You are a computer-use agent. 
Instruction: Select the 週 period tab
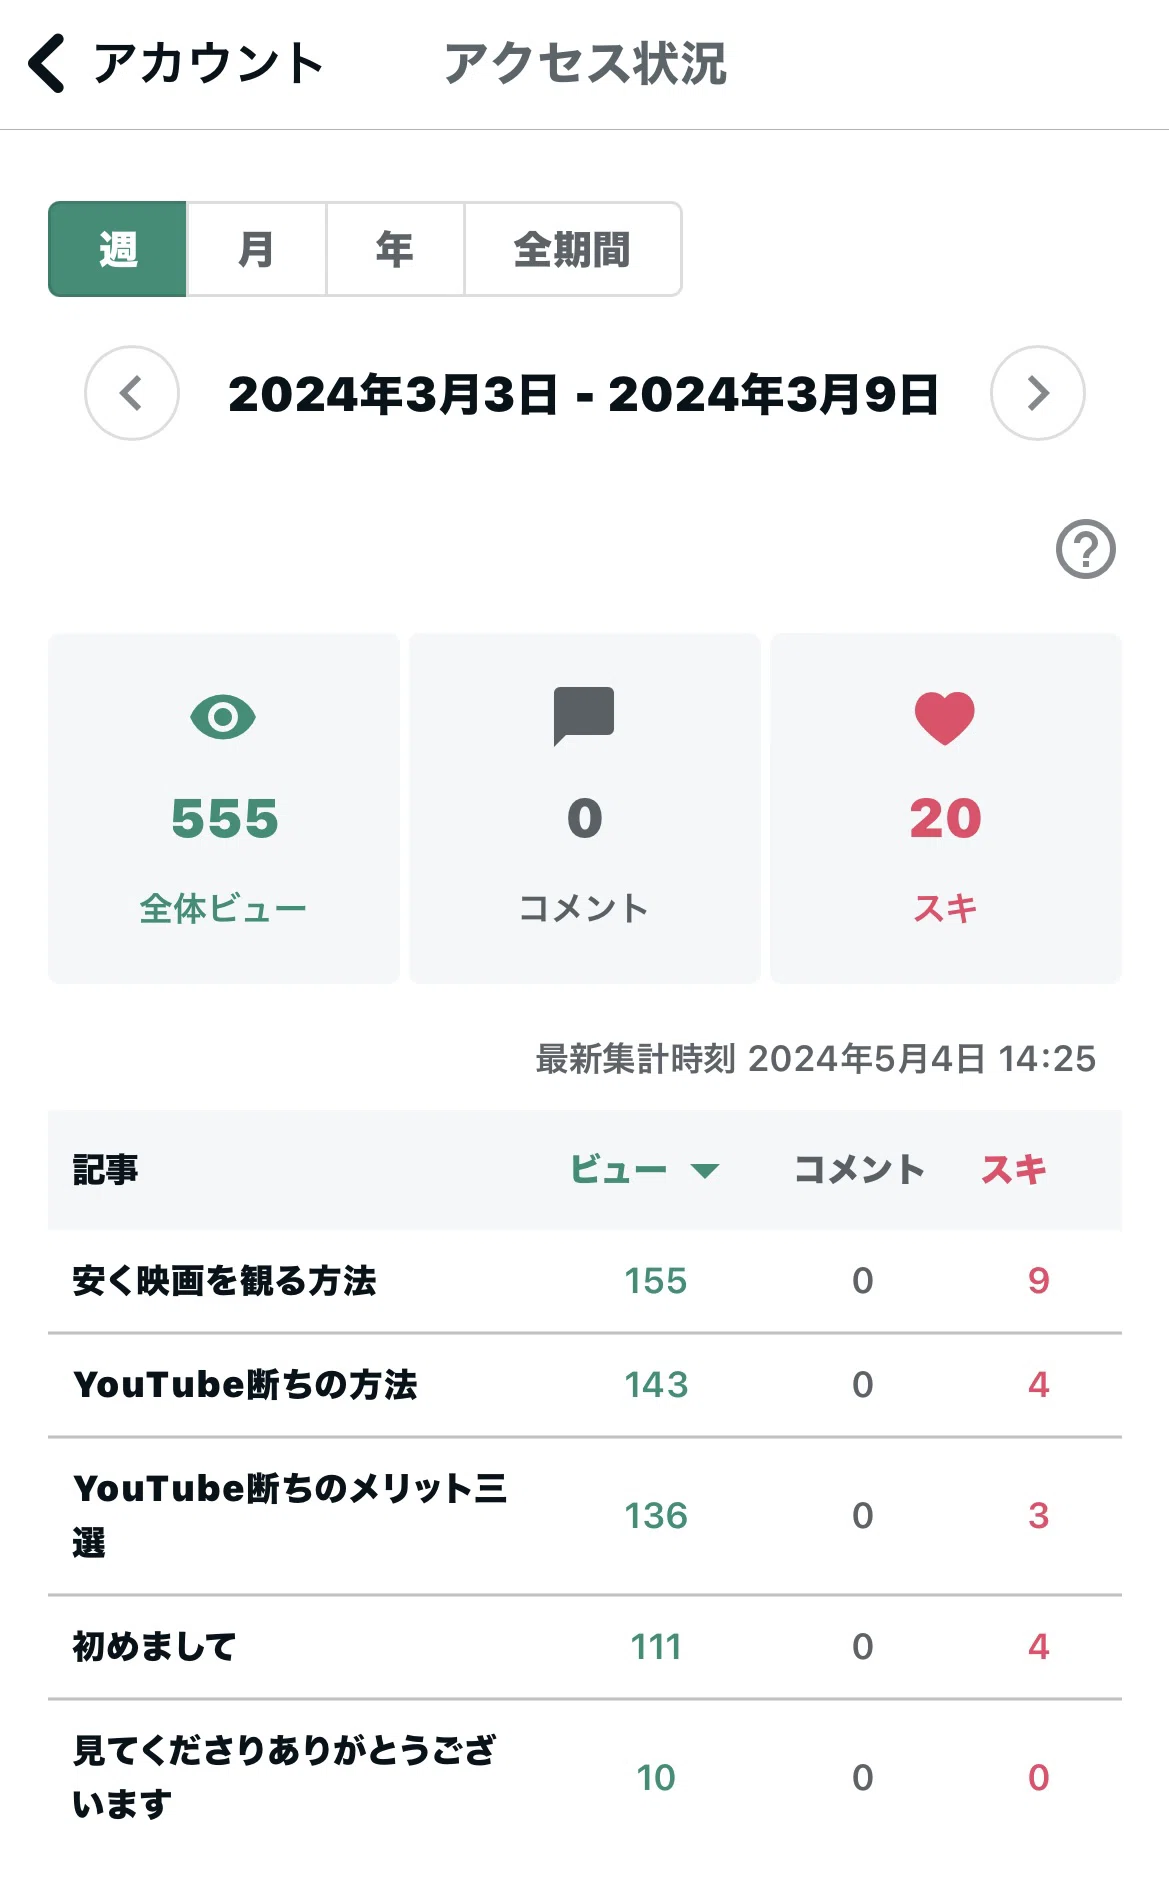pyautogui.click(x=118, y=249)
